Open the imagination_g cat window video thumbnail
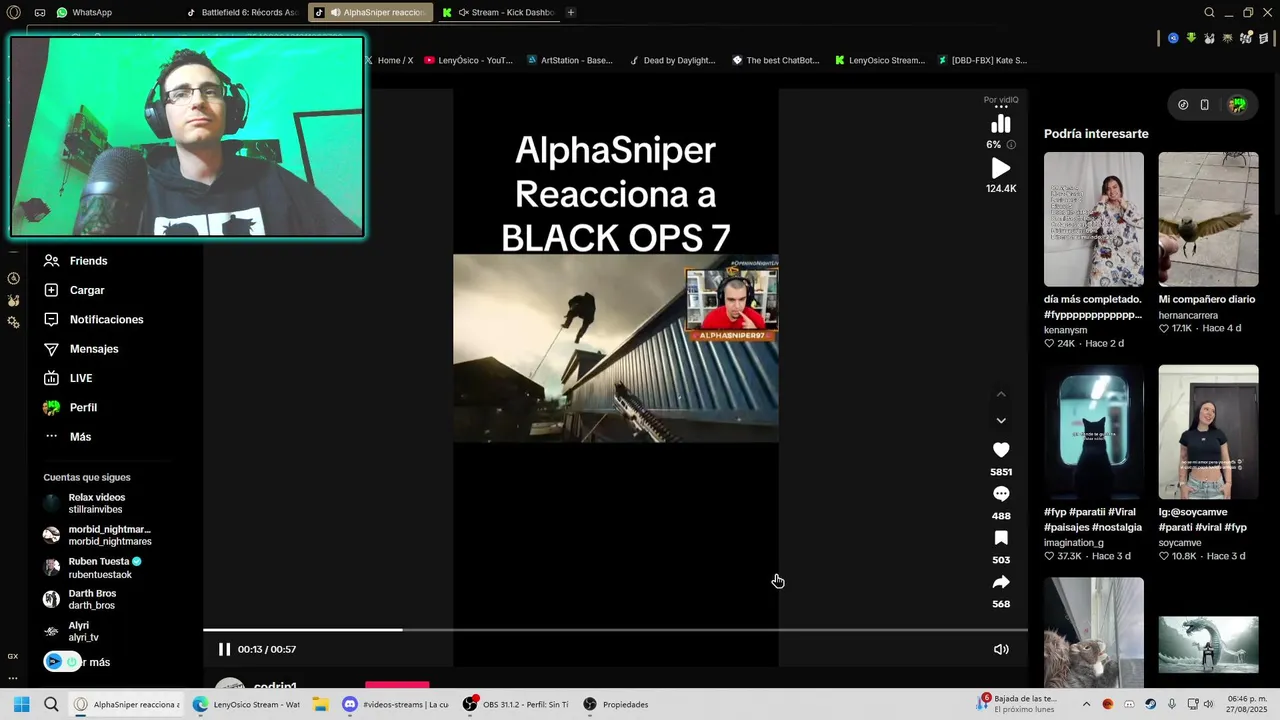Screen dimensions: 1280x720 click(1094, 432)
